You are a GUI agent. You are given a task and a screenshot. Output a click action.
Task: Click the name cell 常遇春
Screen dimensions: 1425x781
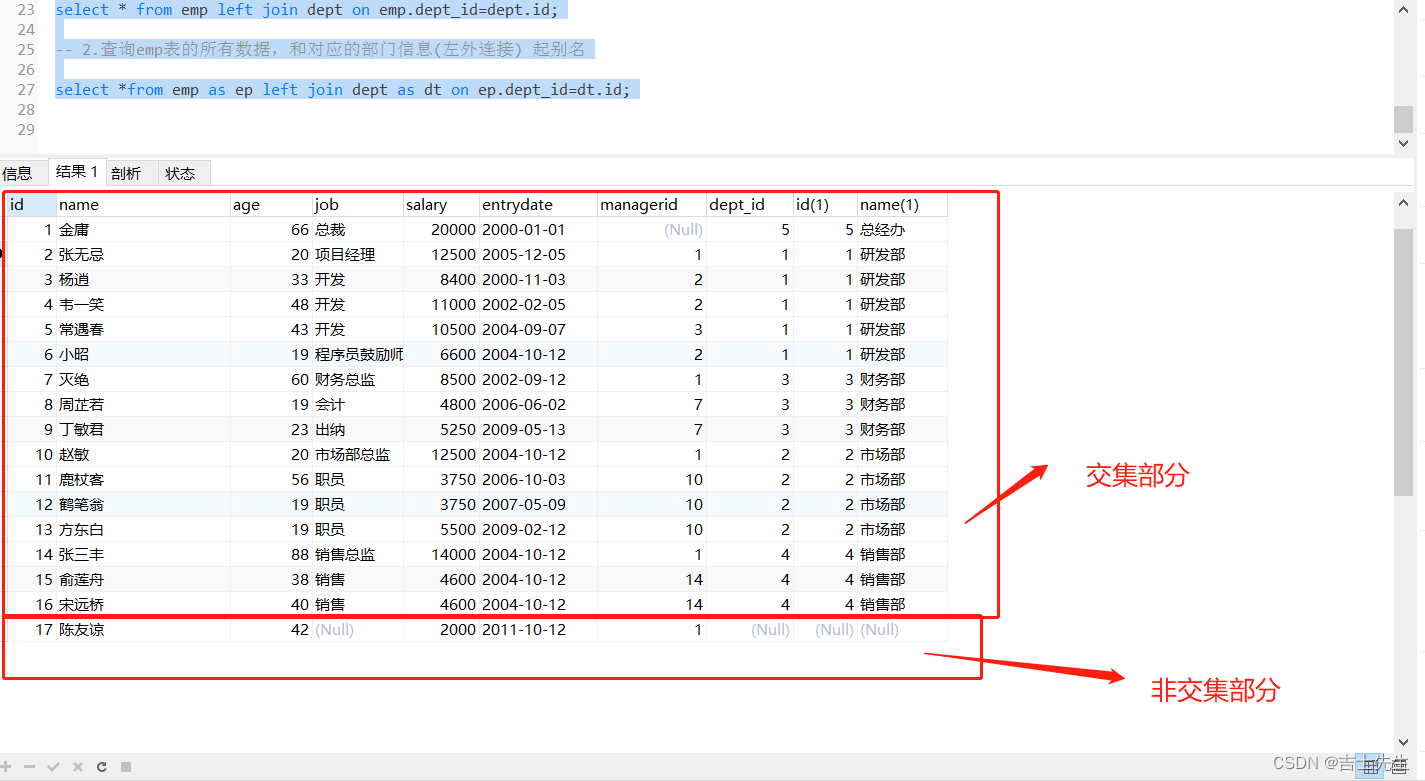pyautogui.click(x=144, y=329)
